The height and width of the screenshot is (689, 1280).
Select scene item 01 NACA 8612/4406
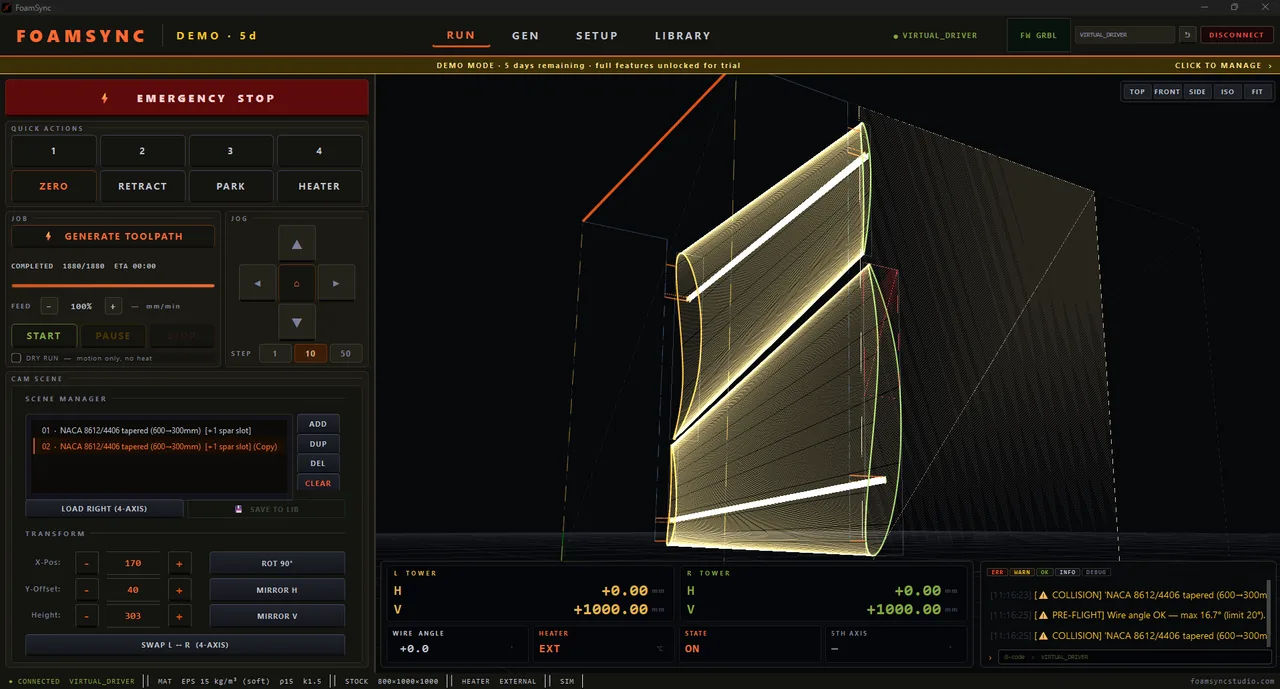click(x=160, y=431)
